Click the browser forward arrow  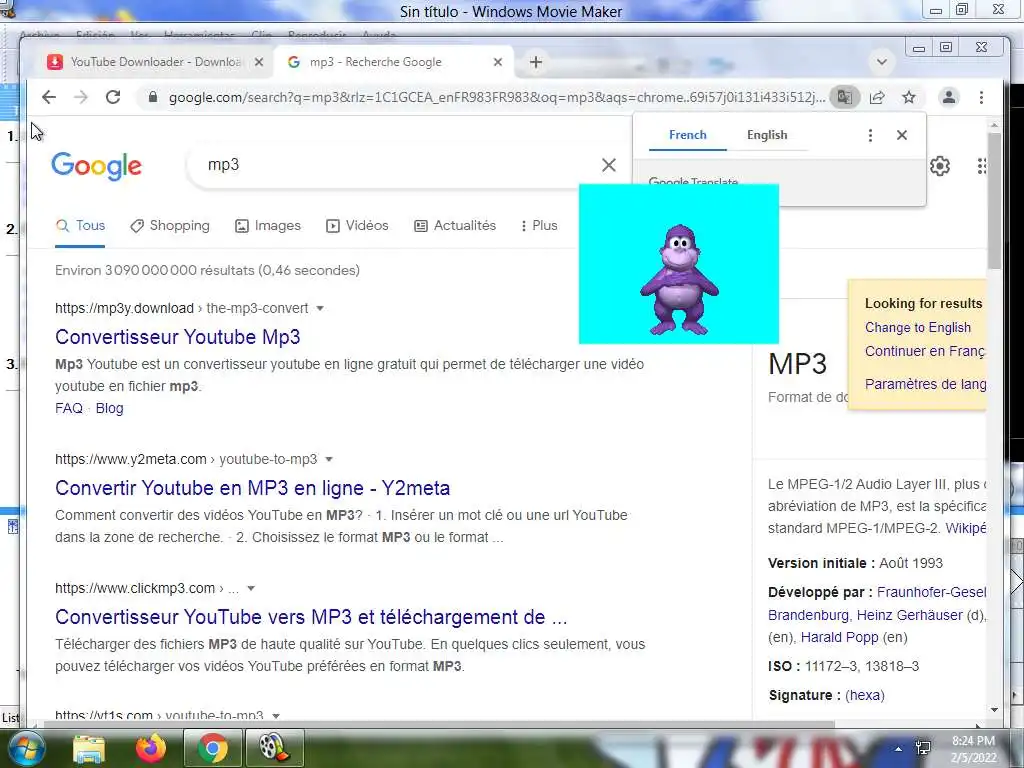pos(80,97)
